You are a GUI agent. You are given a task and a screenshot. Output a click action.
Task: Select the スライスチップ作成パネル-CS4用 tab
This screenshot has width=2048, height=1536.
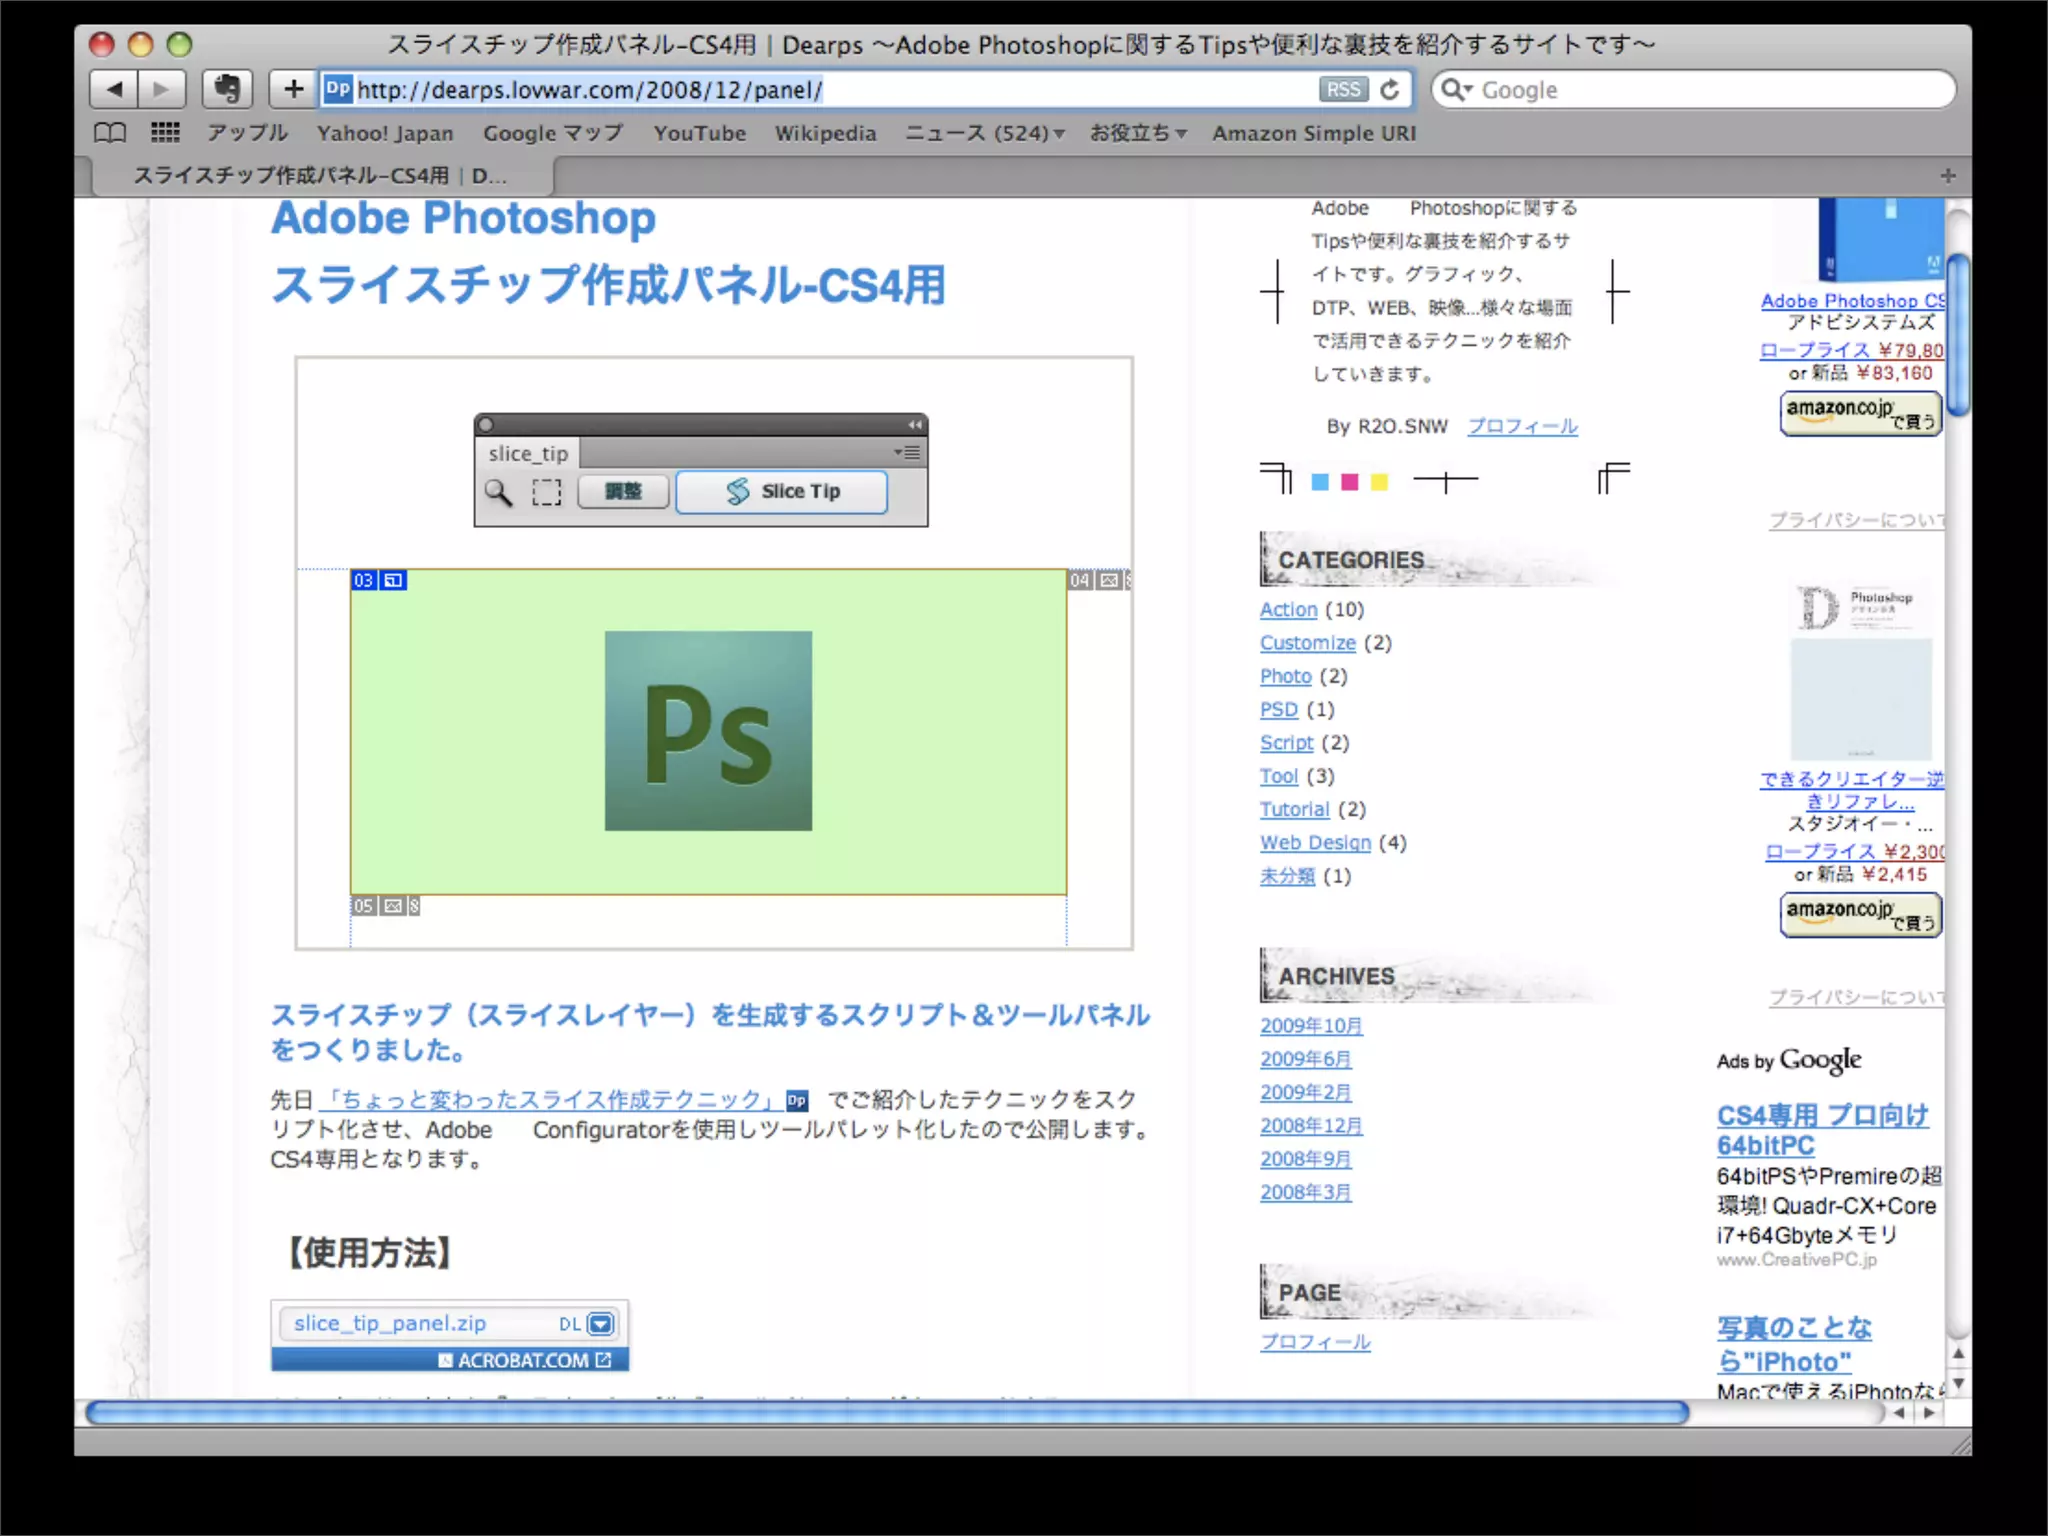tap(320, 176)
